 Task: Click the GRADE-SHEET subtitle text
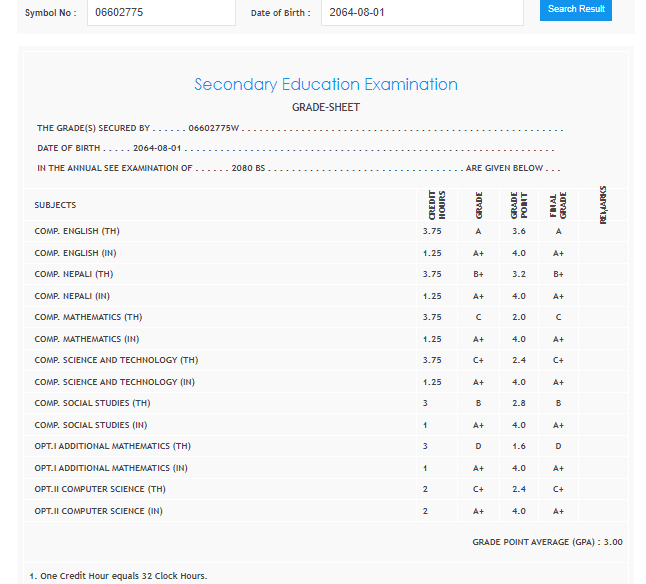tap(326, 107)
